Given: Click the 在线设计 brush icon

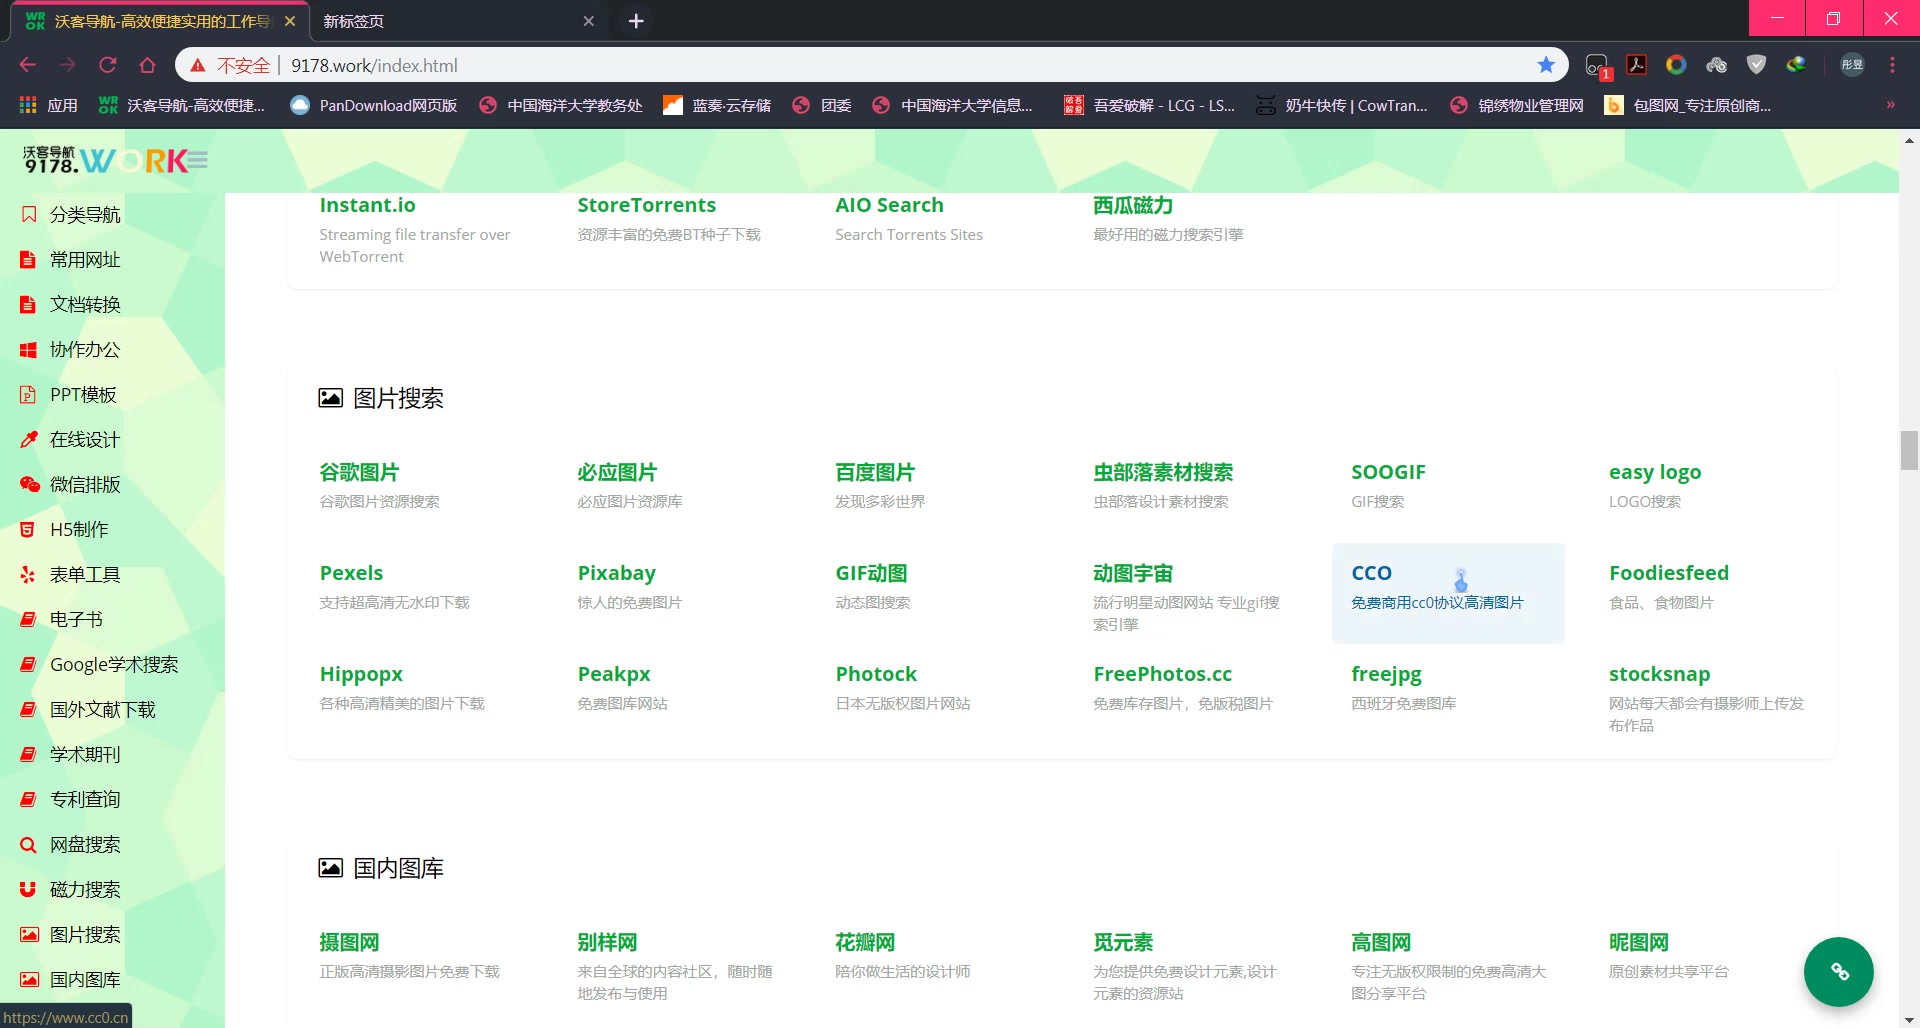Looking at the screenshot, I should [29, 439].
